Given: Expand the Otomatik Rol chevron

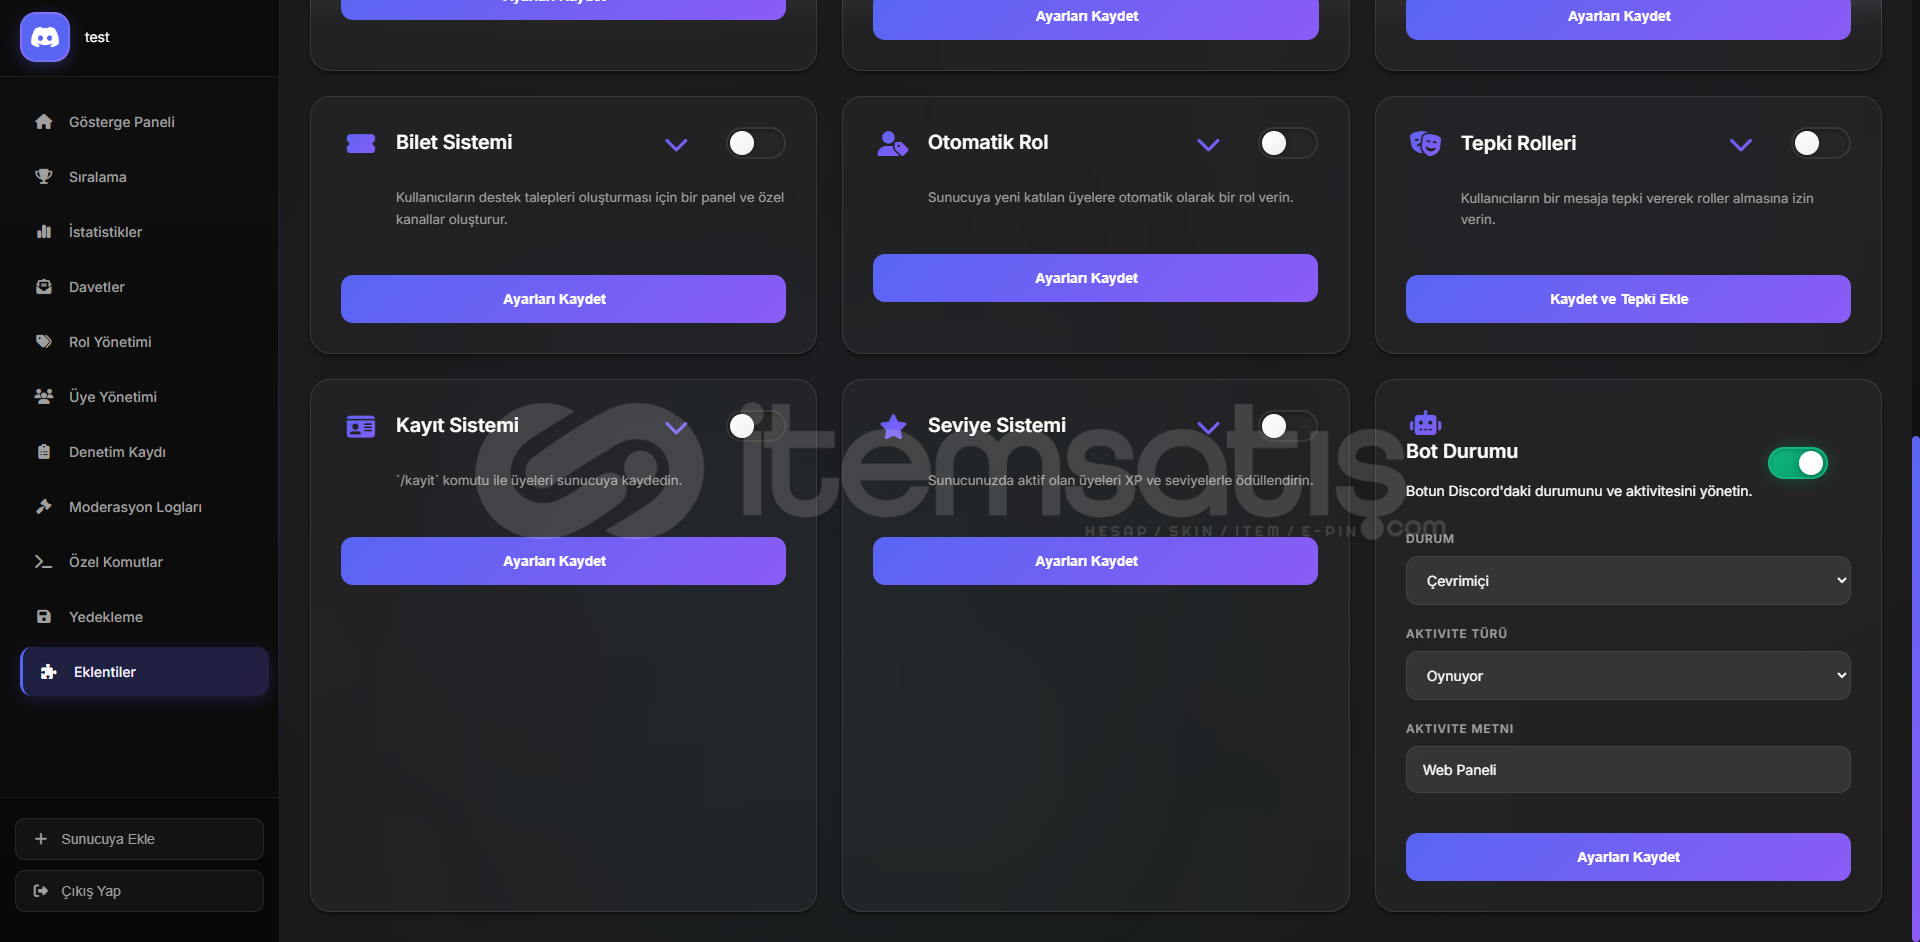Looking at the screenshot, I should coord(1208,145).
